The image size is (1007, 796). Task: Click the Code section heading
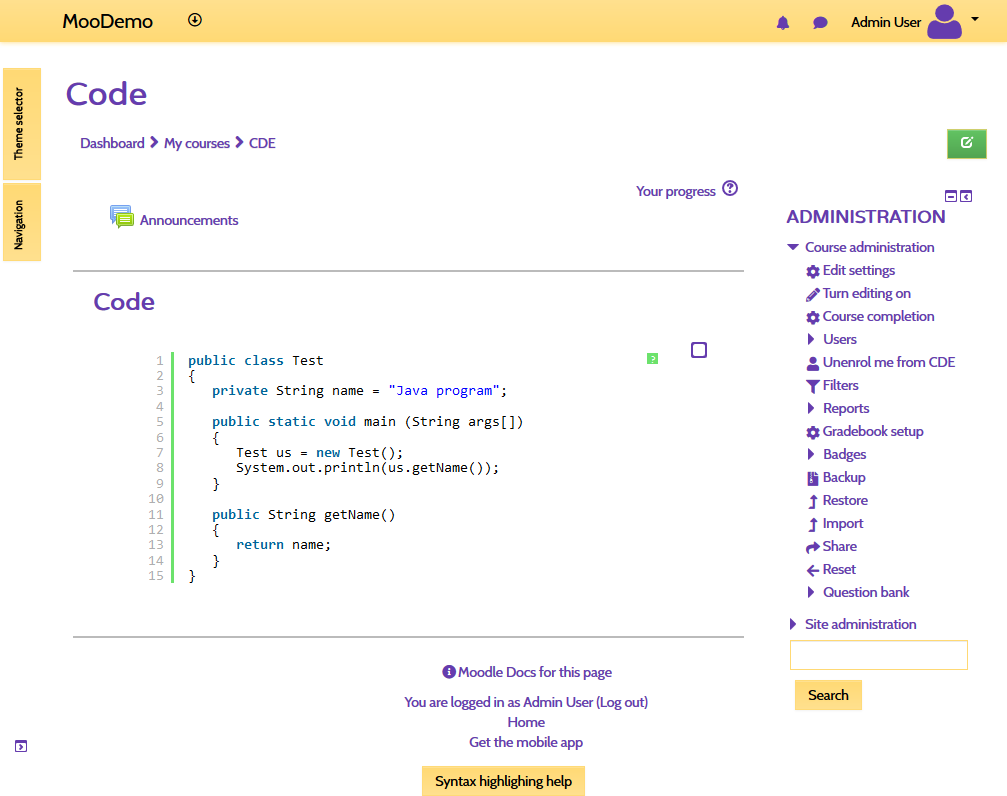click(124, 302)
